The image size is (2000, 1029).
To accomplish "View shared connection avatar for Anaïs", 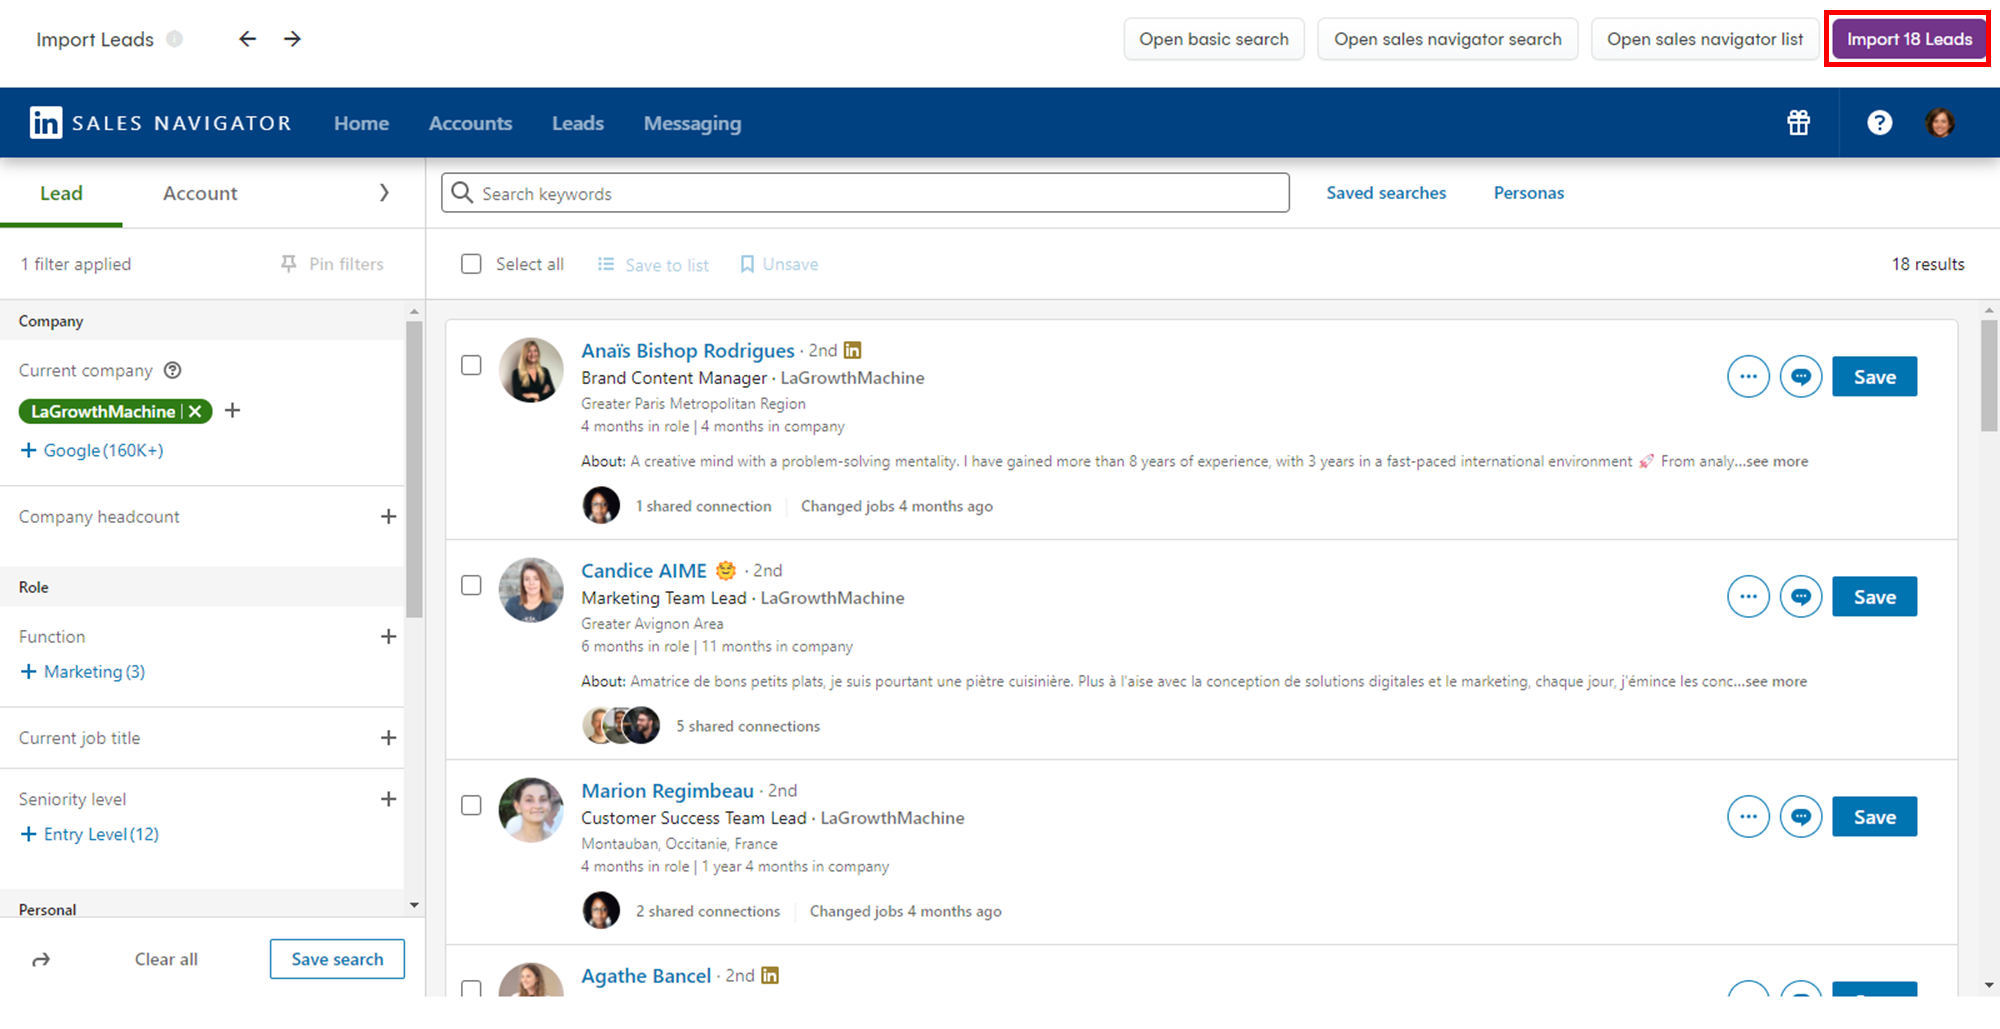I will click(601, 506).
